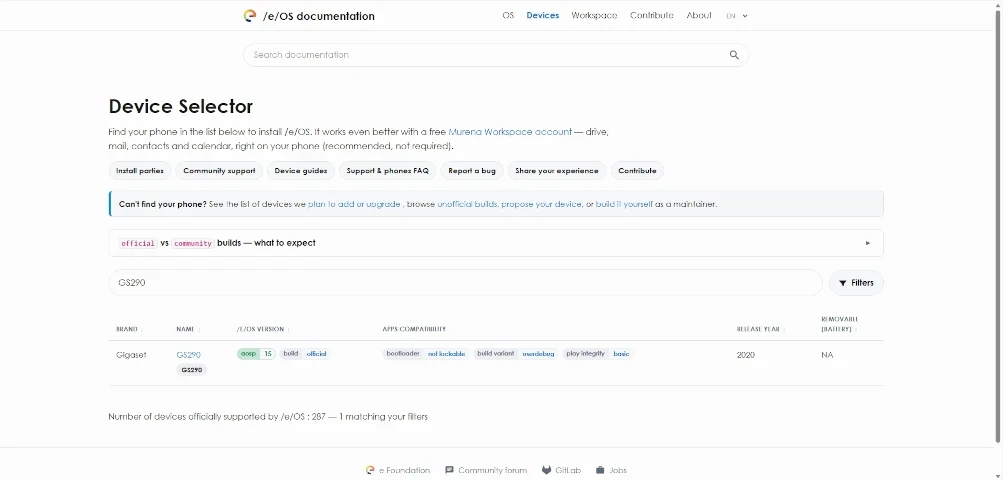Sort by Name using its sort icon
The width and height of the screenshot is (1003, 480).
(200, 330)
